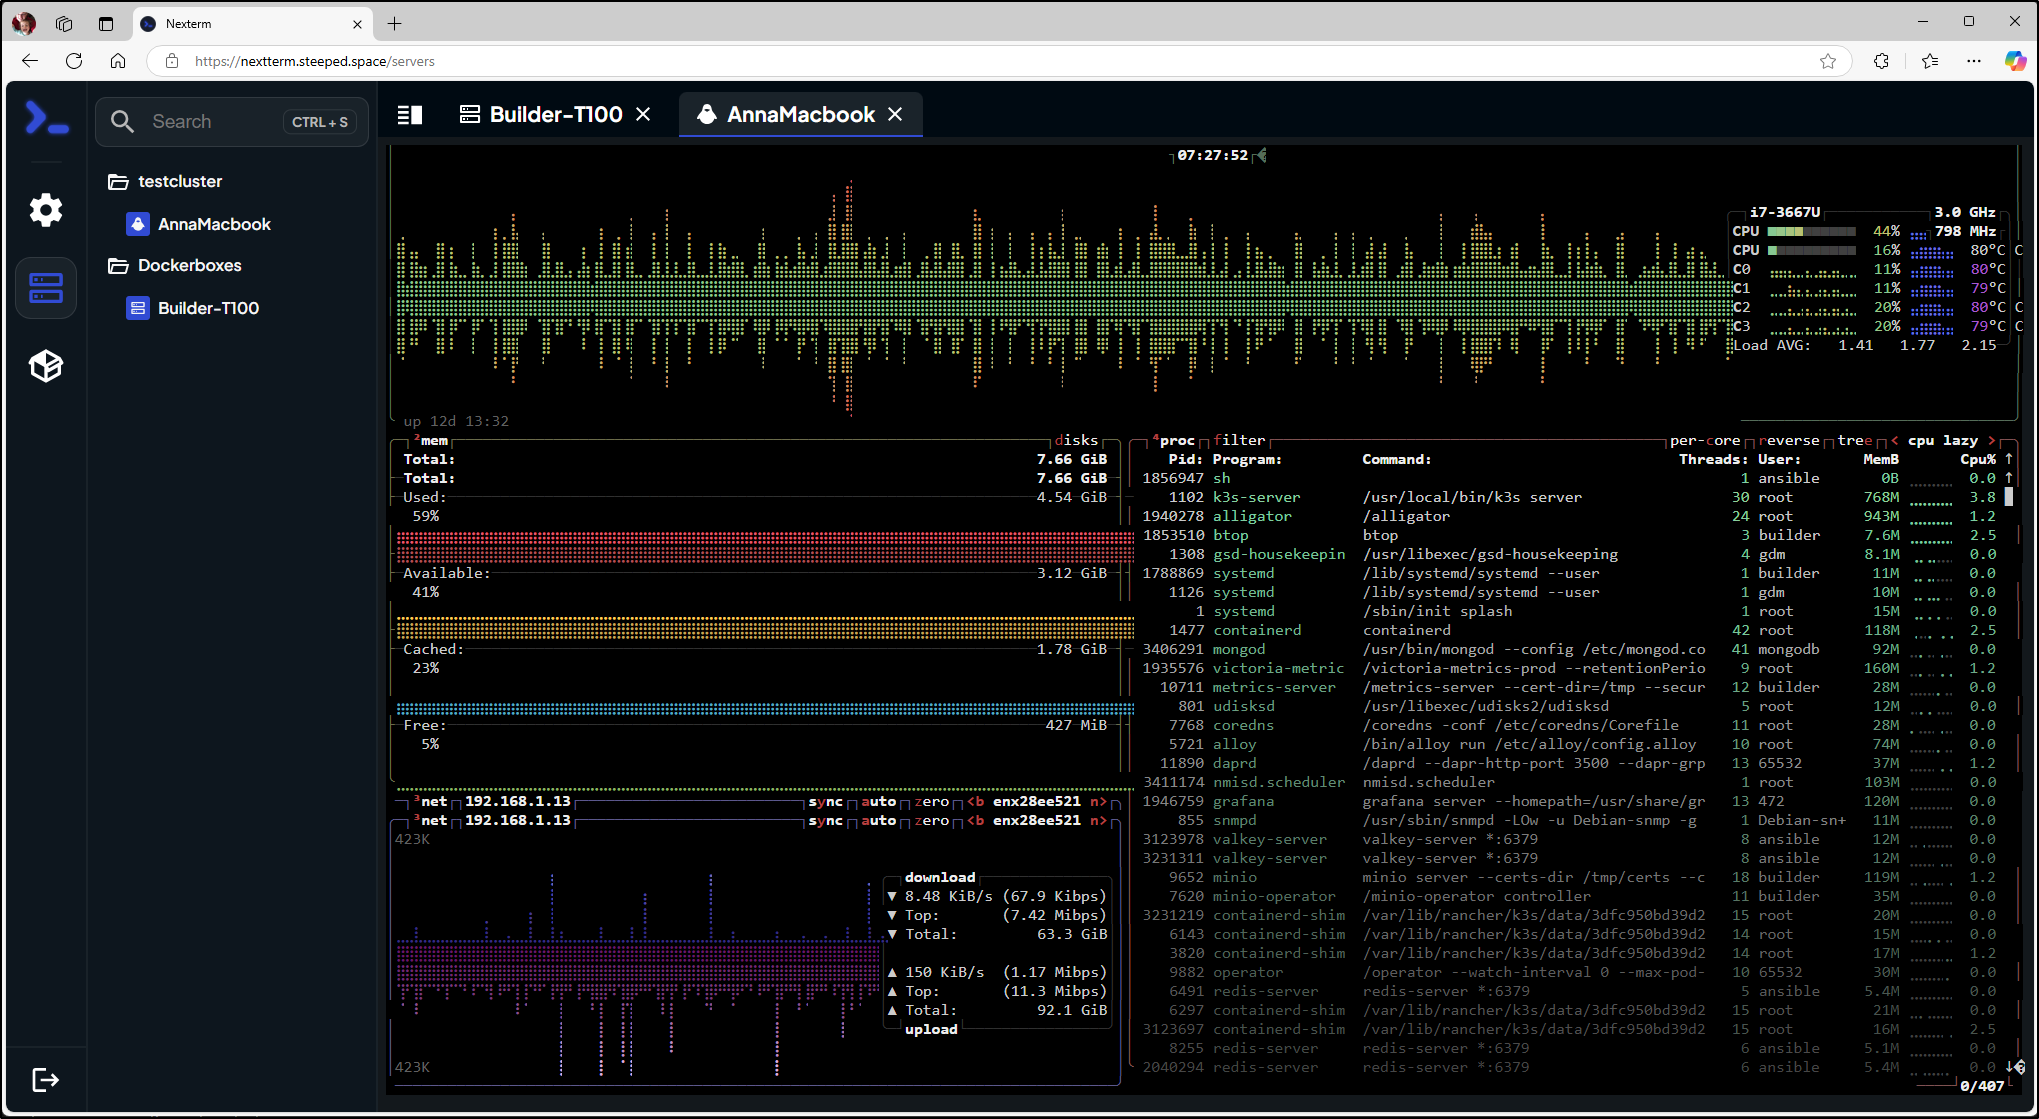
Task: Collapse the testcluster folder
Action: pyautogui.click(x=166, y=181)
